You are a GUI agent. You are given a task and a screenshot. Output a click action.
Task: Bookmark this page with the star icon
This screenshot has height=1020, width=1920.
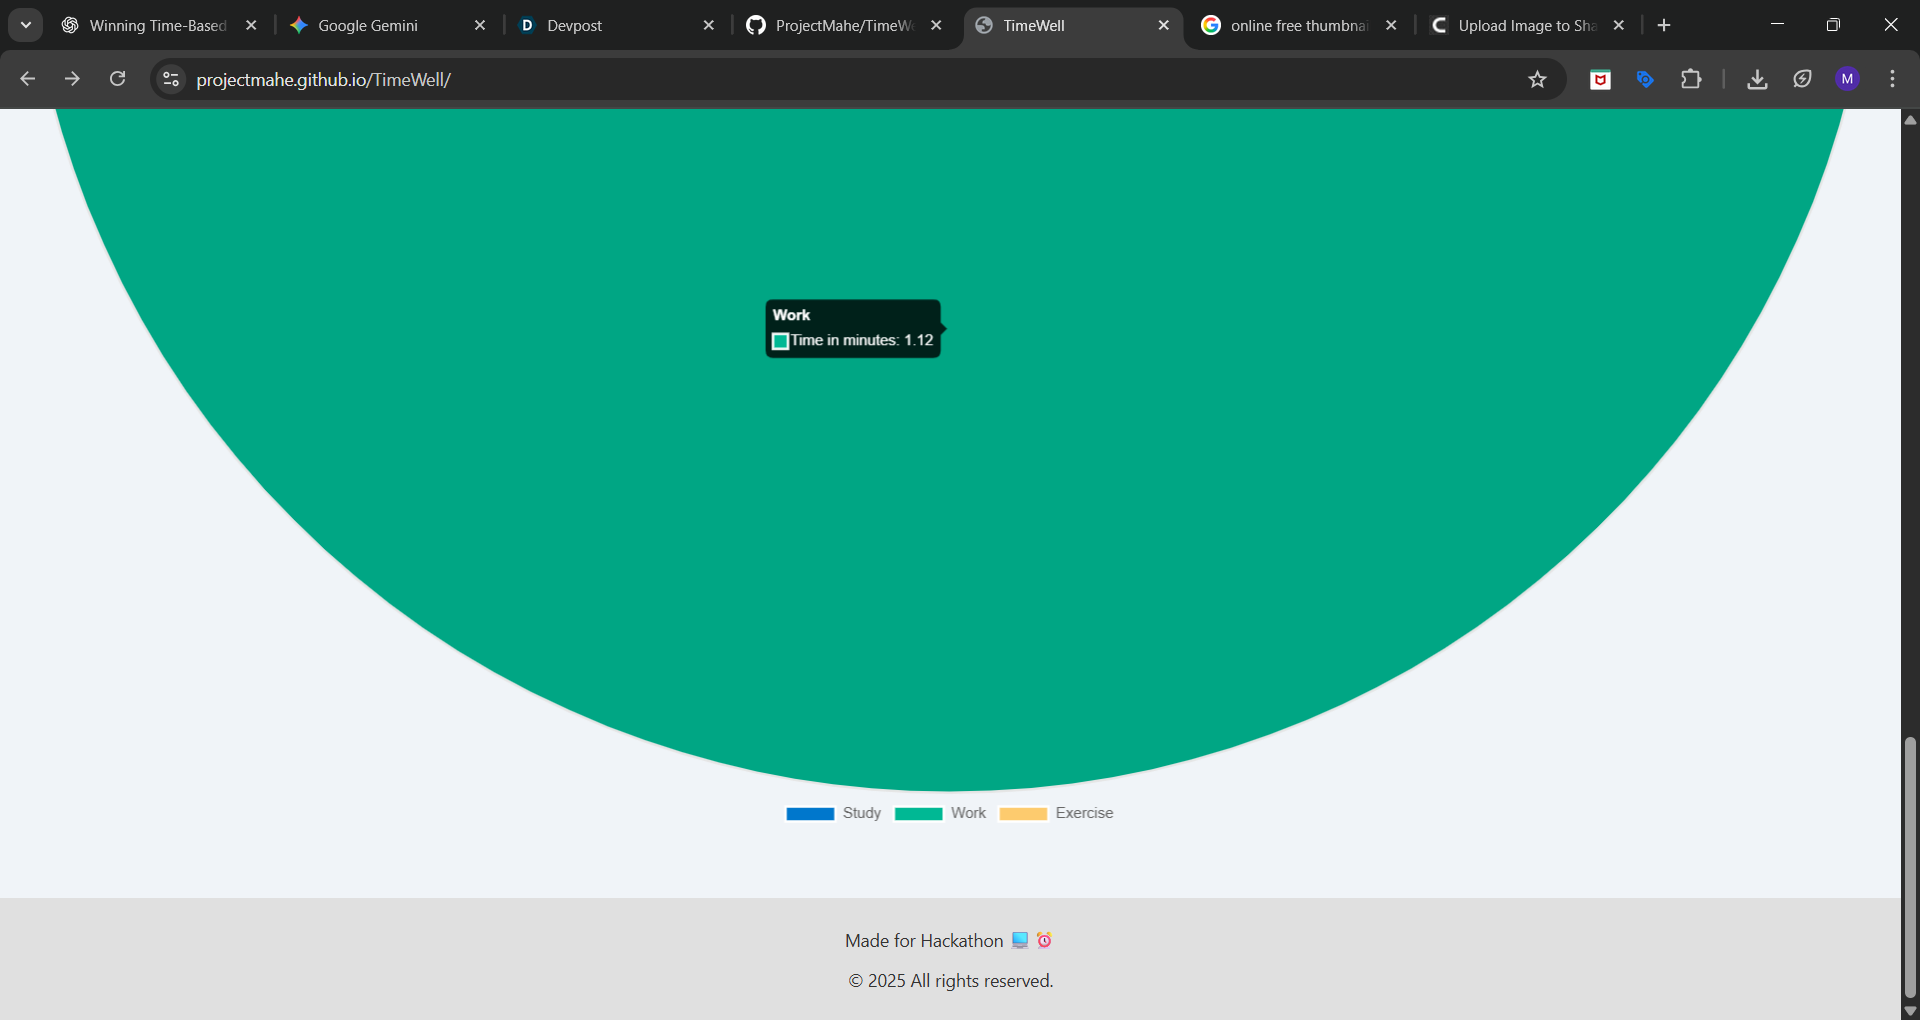1538,79
